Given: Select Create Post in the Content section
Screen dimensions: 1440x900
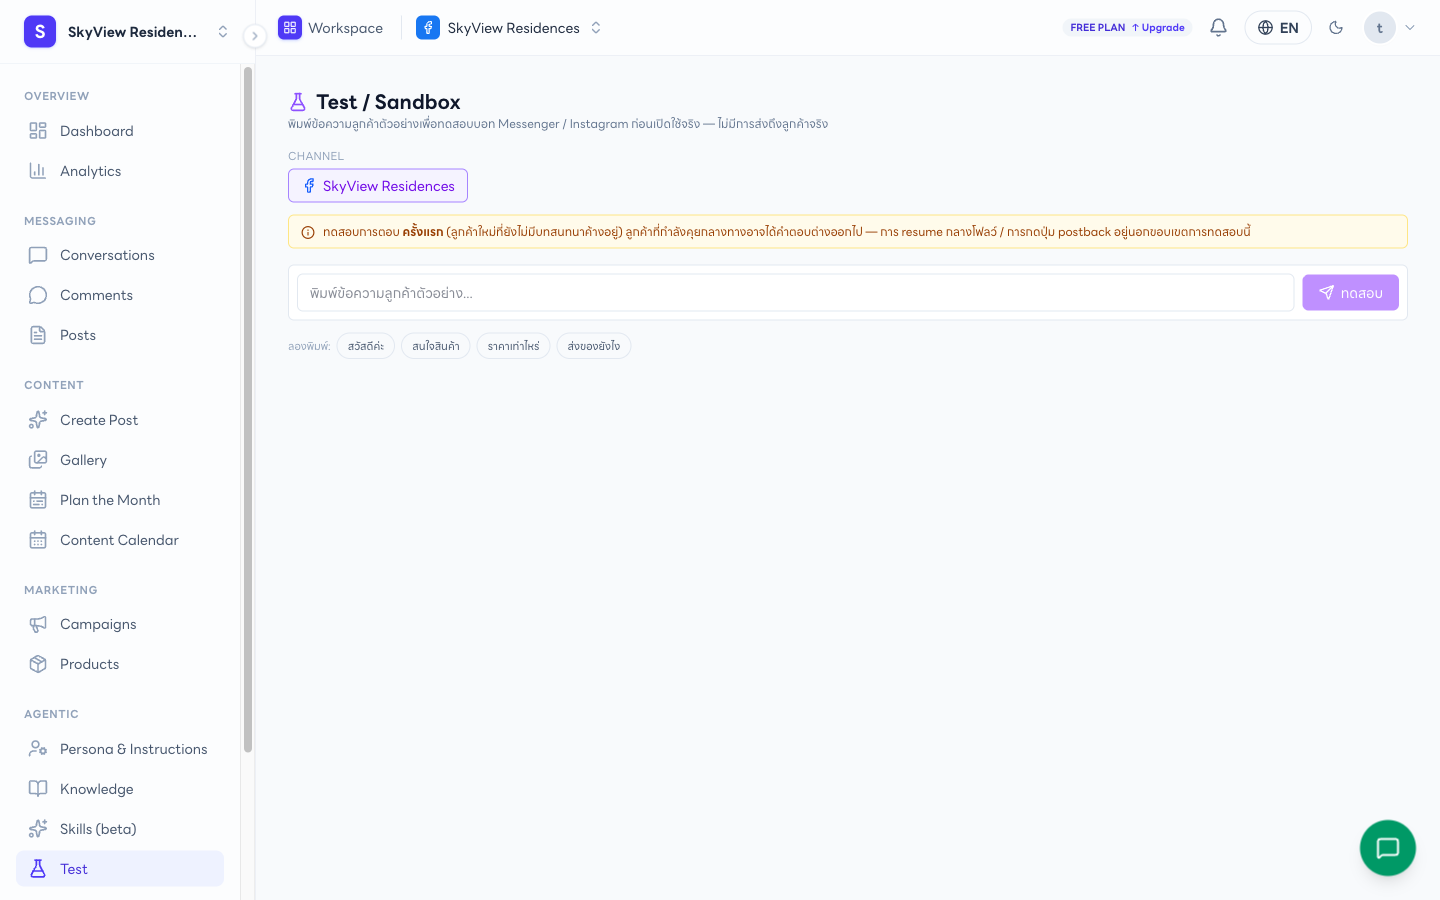Looking at the screenshot, I should [120, 420].
